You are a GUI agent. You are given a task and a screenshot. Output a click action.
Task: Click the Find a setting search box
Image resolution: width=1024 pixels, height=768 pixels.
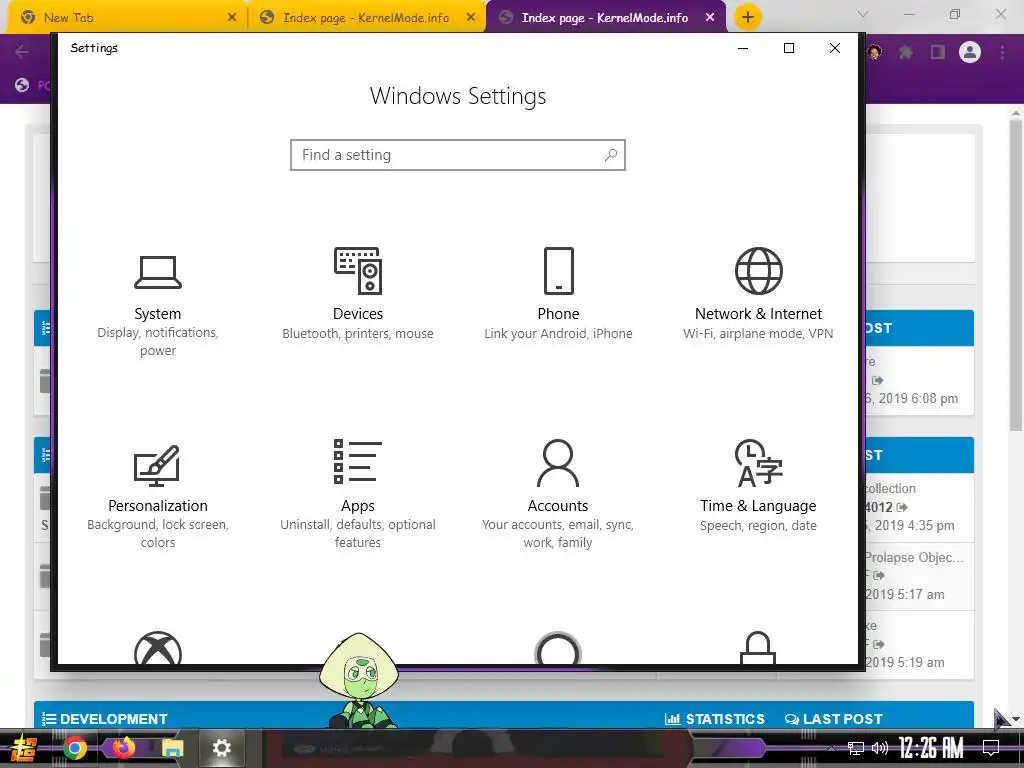tap(458, 155)
